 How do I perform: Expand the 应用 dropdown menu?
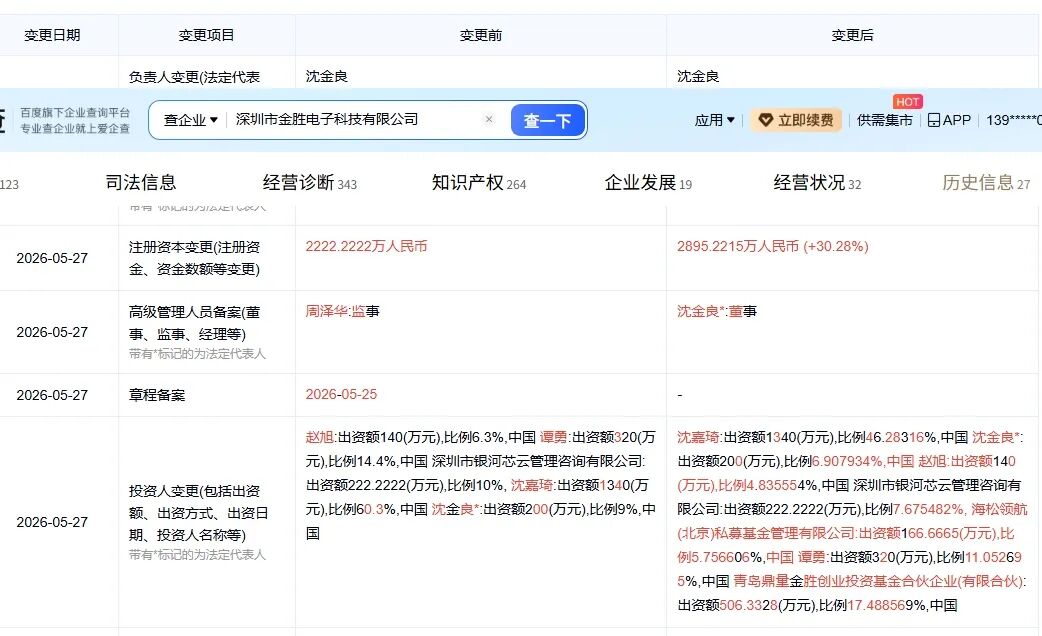714,120
